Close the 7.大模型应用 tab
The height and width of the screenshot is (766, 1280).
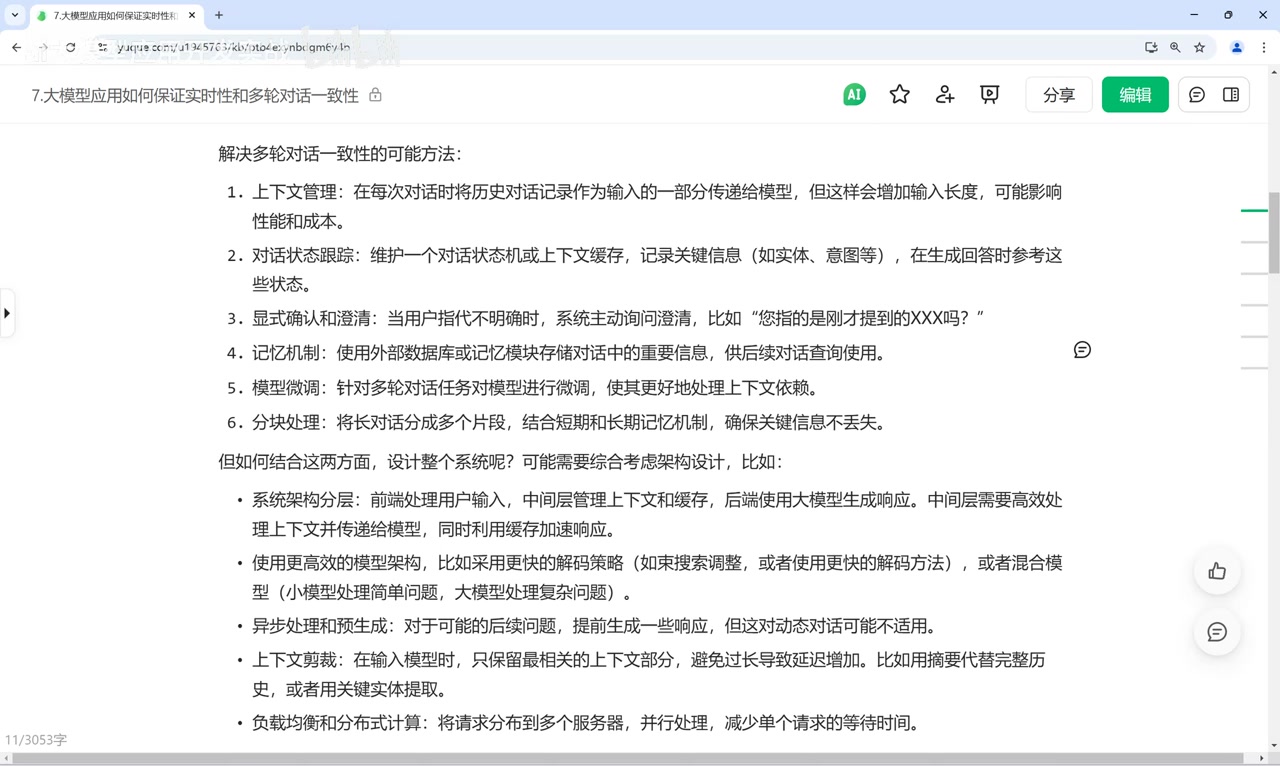192,16
